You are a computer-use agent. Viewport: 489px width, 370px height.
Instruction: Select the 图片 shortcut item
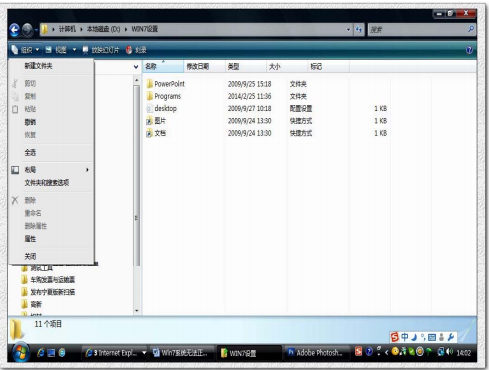click(156, 121)
